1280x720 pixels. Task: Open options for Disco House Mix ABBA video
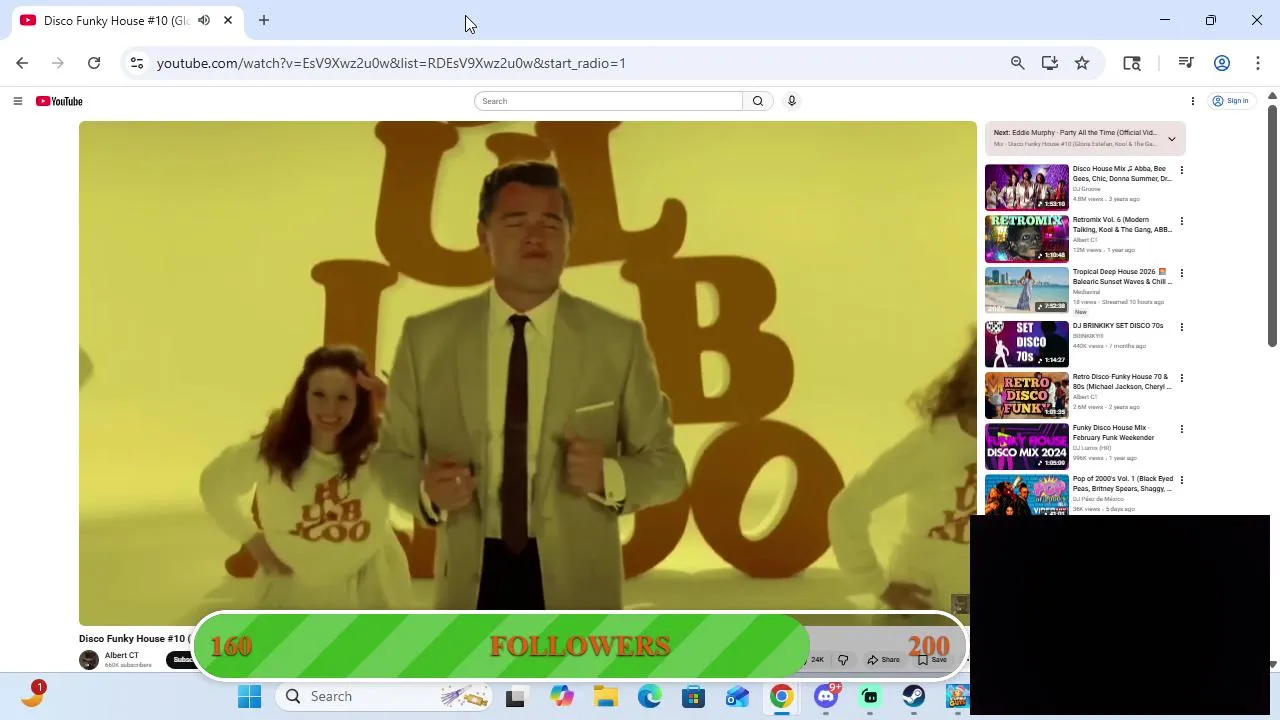[1182, 171]
